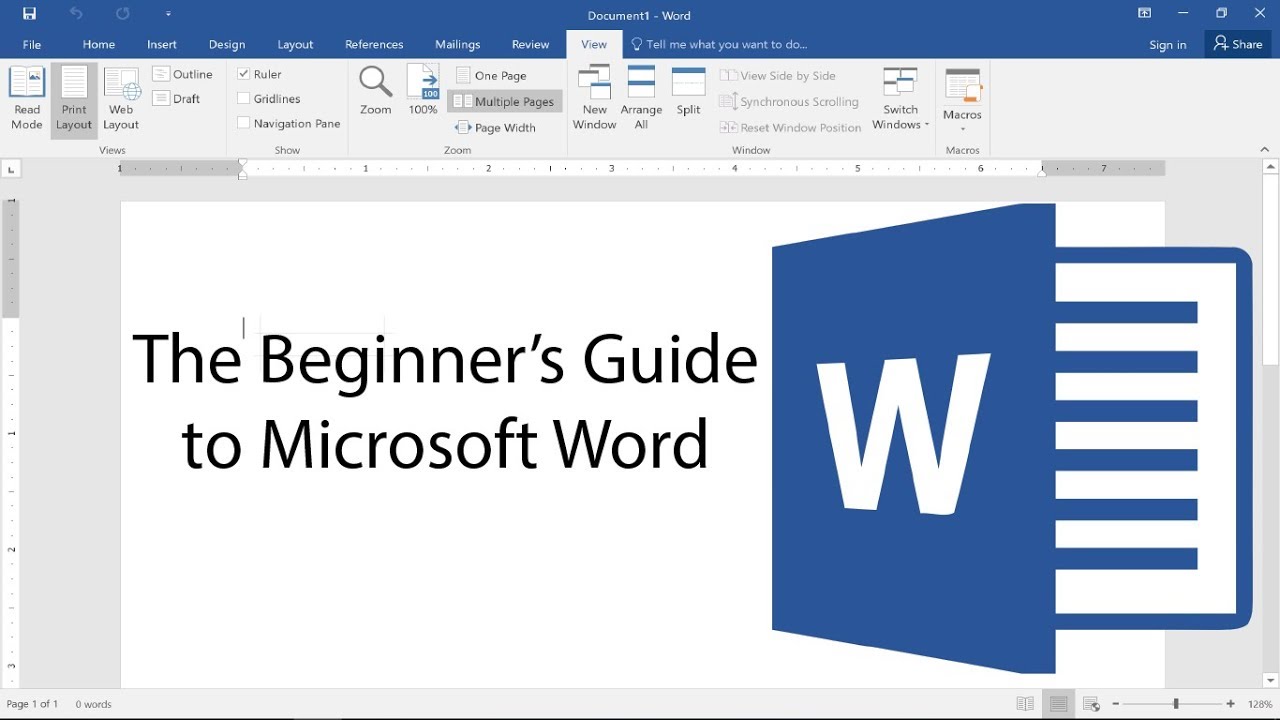The width and height of the screenshot is (1280, 720).
Task: Switch to the Mailings tab
Action: coord(457,44)
